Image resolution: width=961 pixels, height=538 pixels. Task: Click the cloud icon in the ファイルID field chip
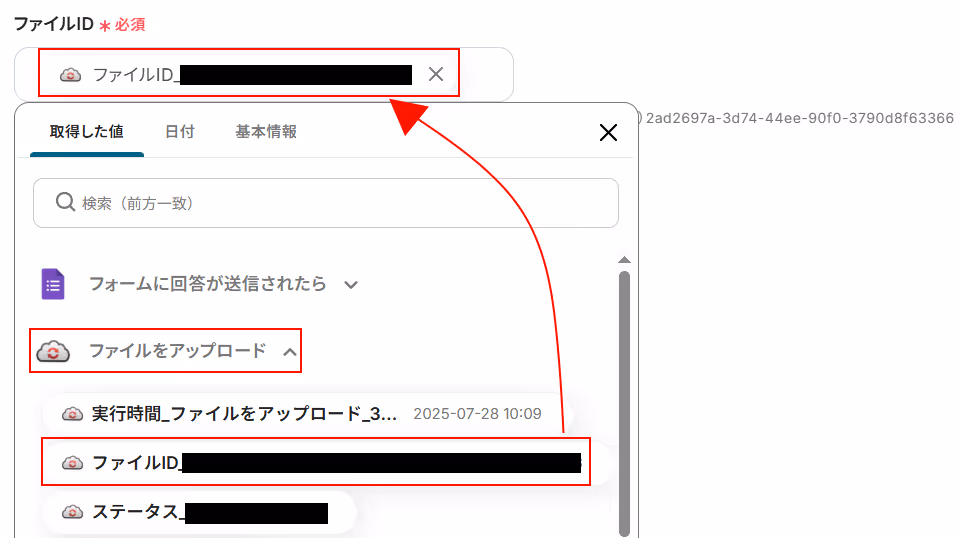coord(70,75)
